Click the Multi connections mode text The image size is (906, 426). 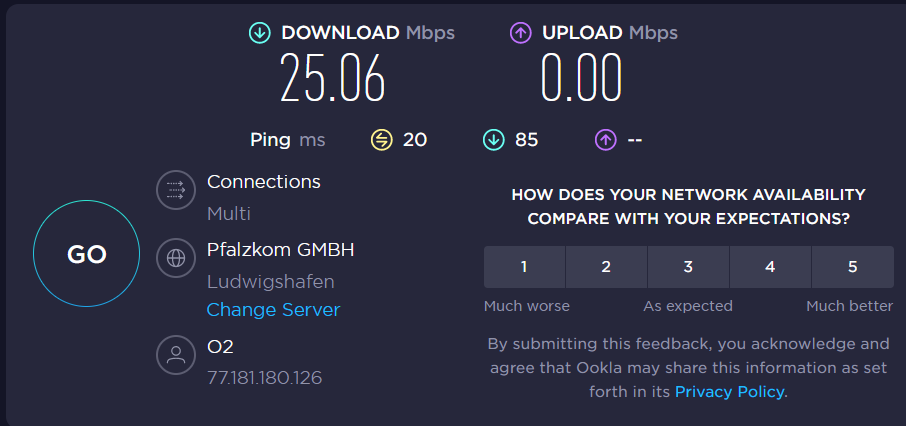(229, 214)
